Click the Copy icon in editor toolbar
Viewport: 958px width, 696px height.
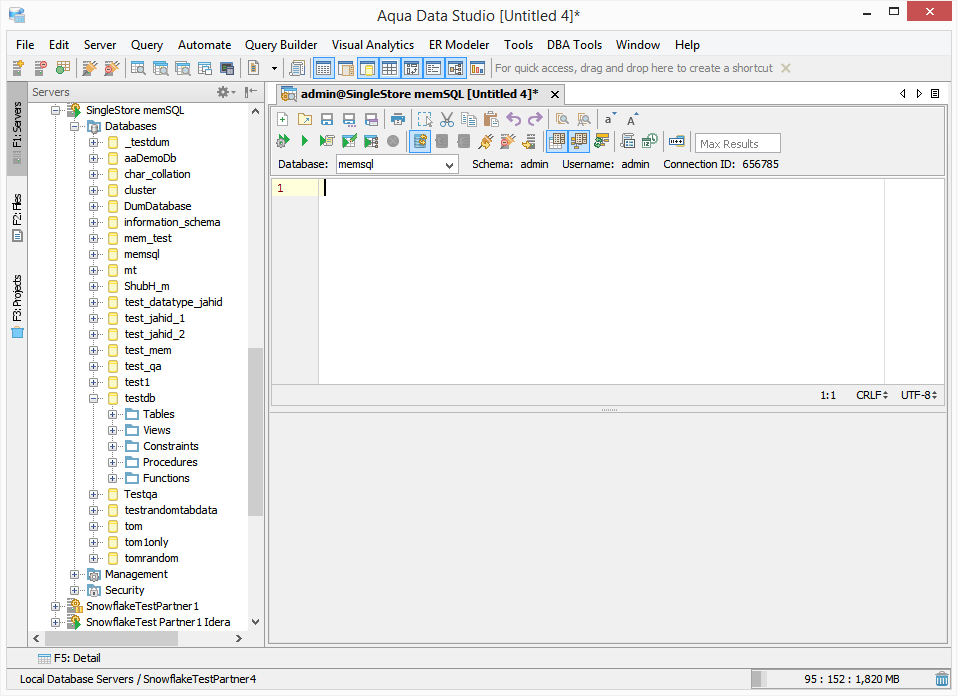[x=469, y=119]
